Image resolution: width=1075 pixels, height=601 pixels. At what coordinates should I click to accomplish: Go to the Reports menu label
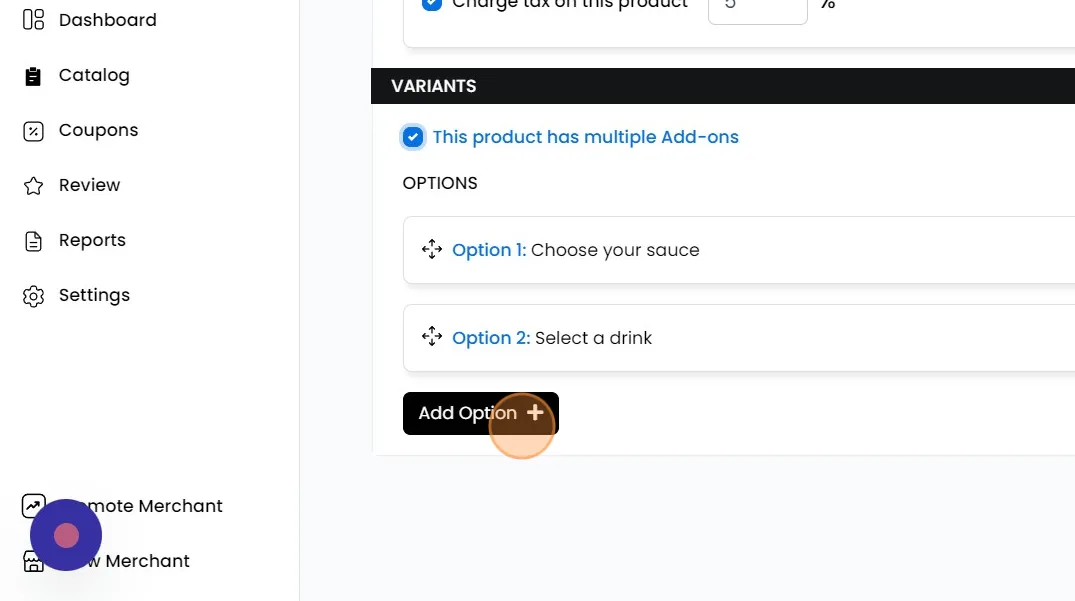tap(92, 240)
